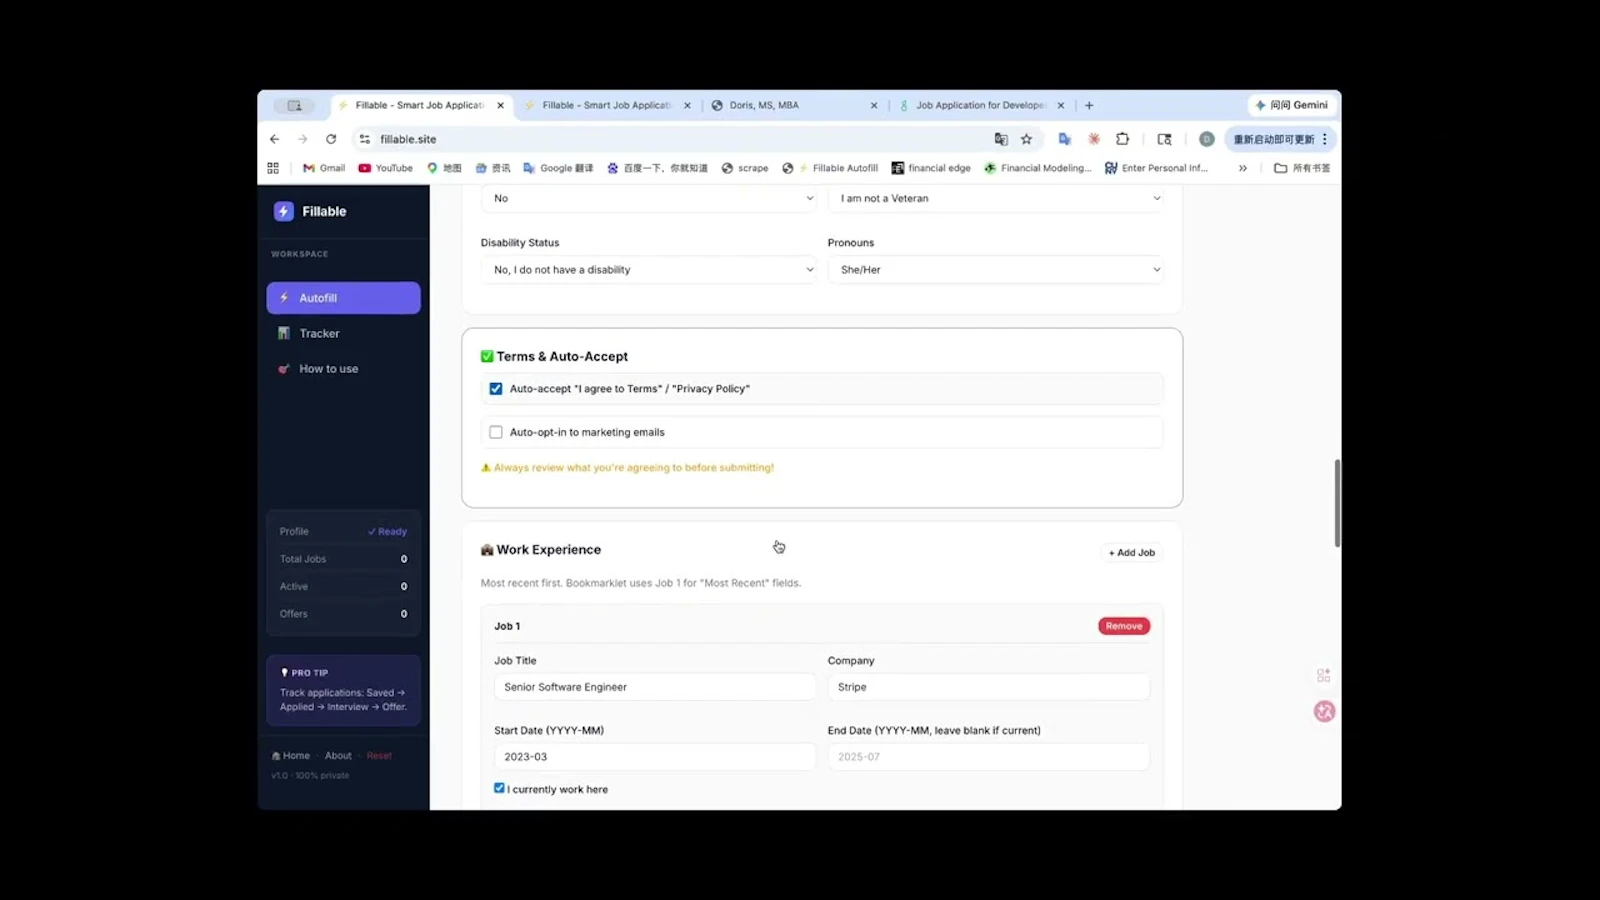Viewport: 1600px width, 900px height.
Task: Open the Gmail bookmark
Action: (x=324, y=168)
